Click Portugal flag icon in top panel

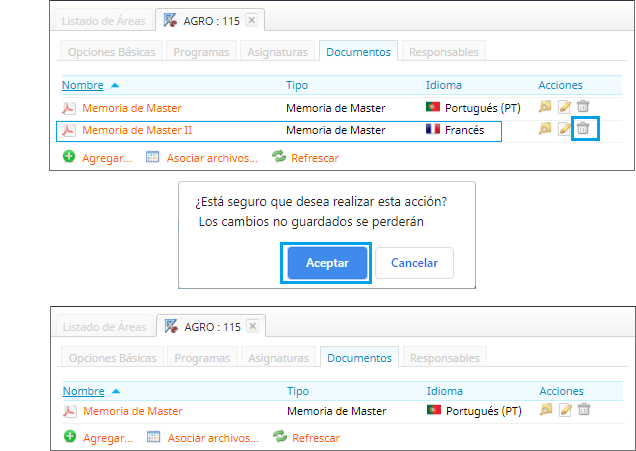[433, 107]
